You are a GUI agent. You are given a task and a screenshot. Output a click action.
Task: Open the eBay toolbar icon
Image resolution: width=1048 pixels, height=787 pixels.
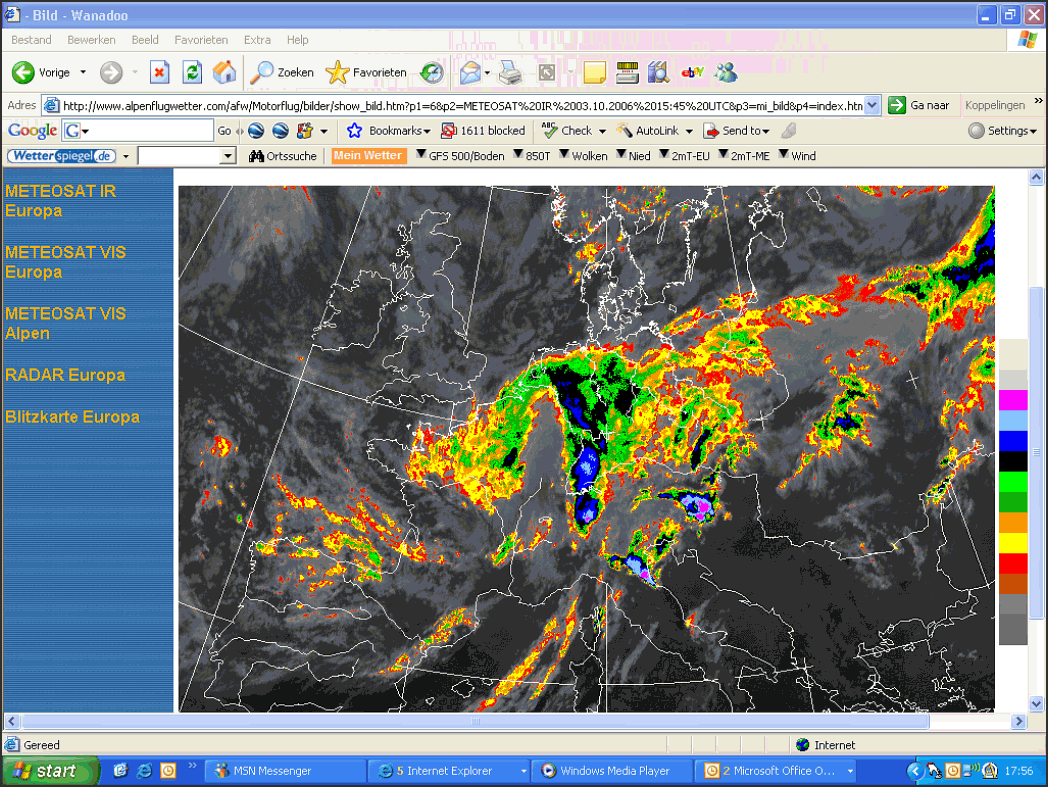[x=692, y=72]
